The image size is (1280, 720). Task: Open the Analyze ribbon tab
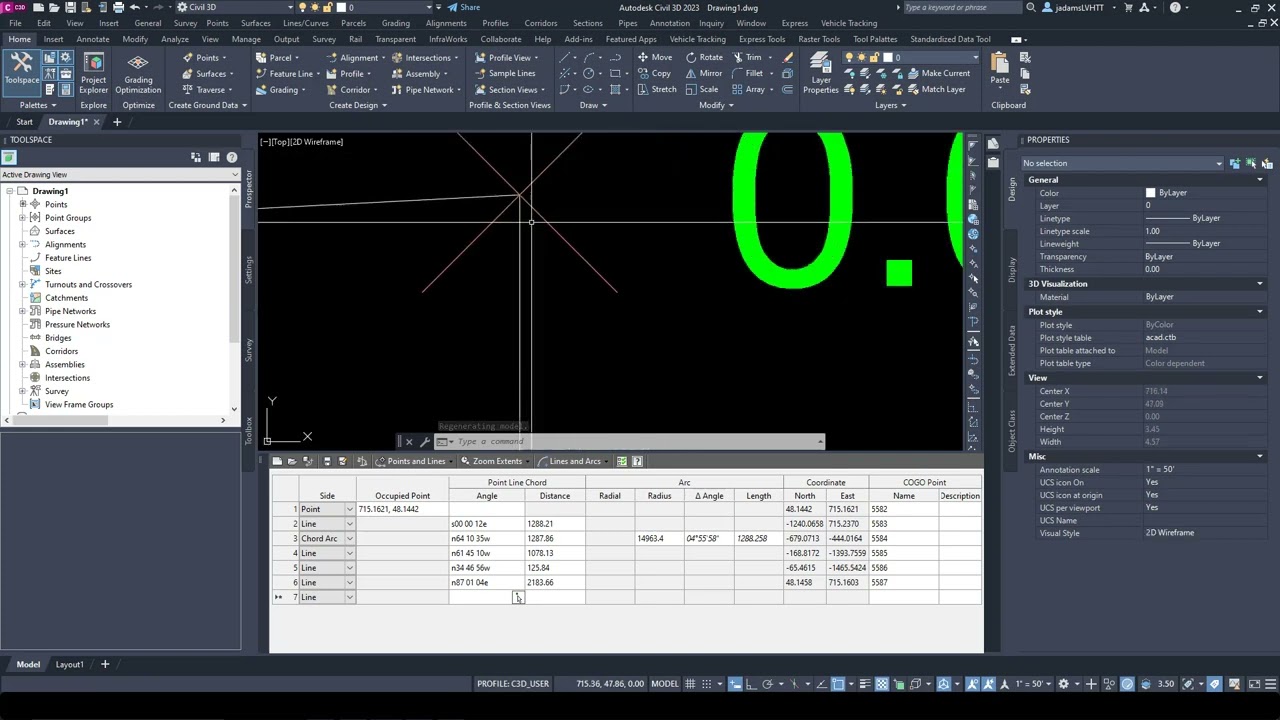(x=175, y=39)
